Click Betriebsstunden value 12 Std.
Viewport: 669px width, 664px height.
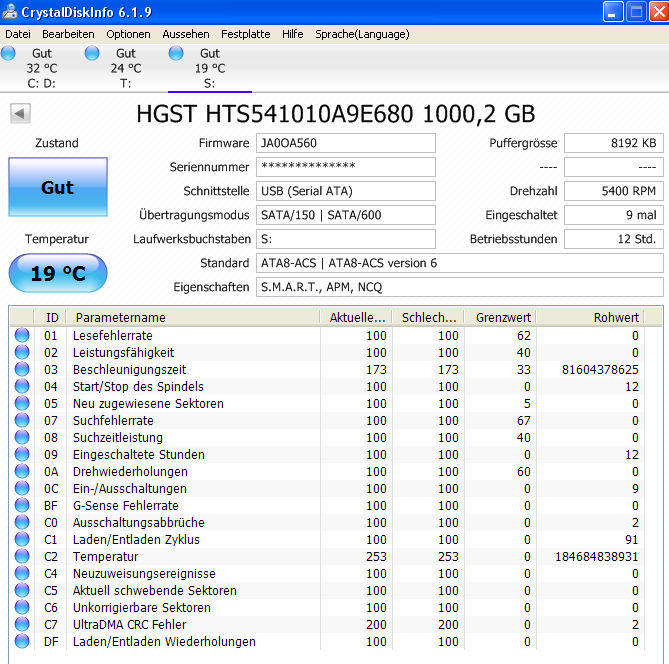pos(614,239)
